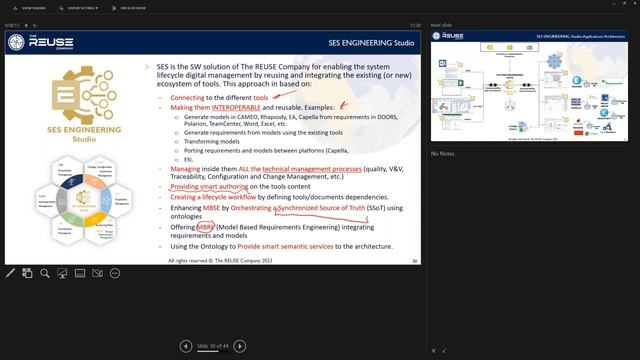Pause the presentation timer

tap(27, 25)
